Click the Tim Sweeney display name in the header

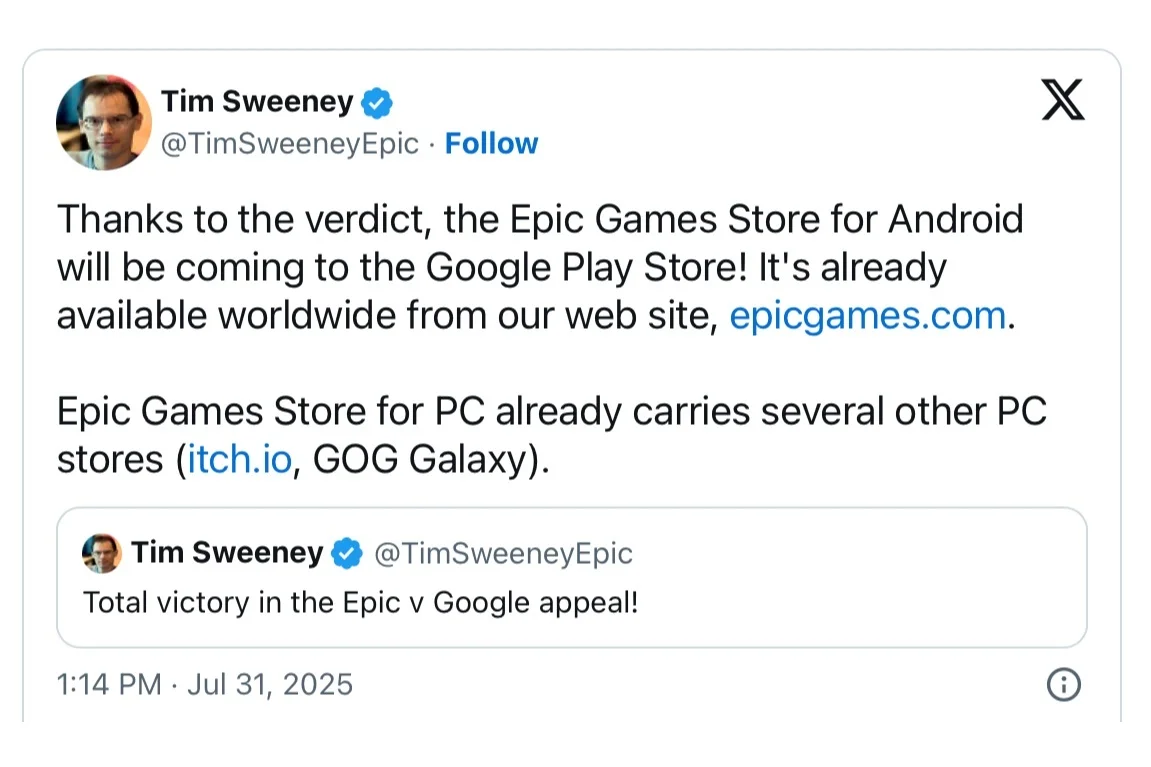(x=257, y=102)
